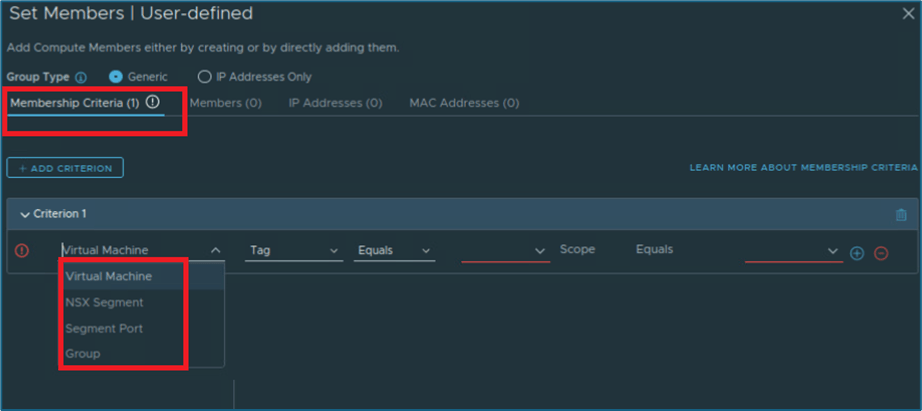Screen dimensions: 922x411
Task: Open the Equals operator dropdown
Action: [394, 250]
